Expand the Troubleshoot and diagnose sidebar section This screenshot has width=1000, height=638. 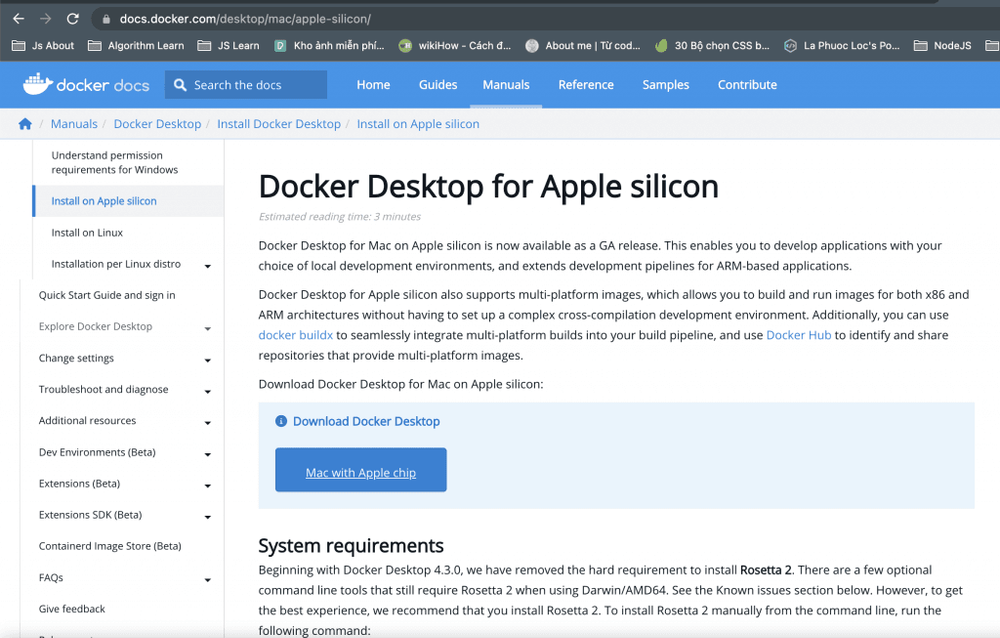click(208, 390)
